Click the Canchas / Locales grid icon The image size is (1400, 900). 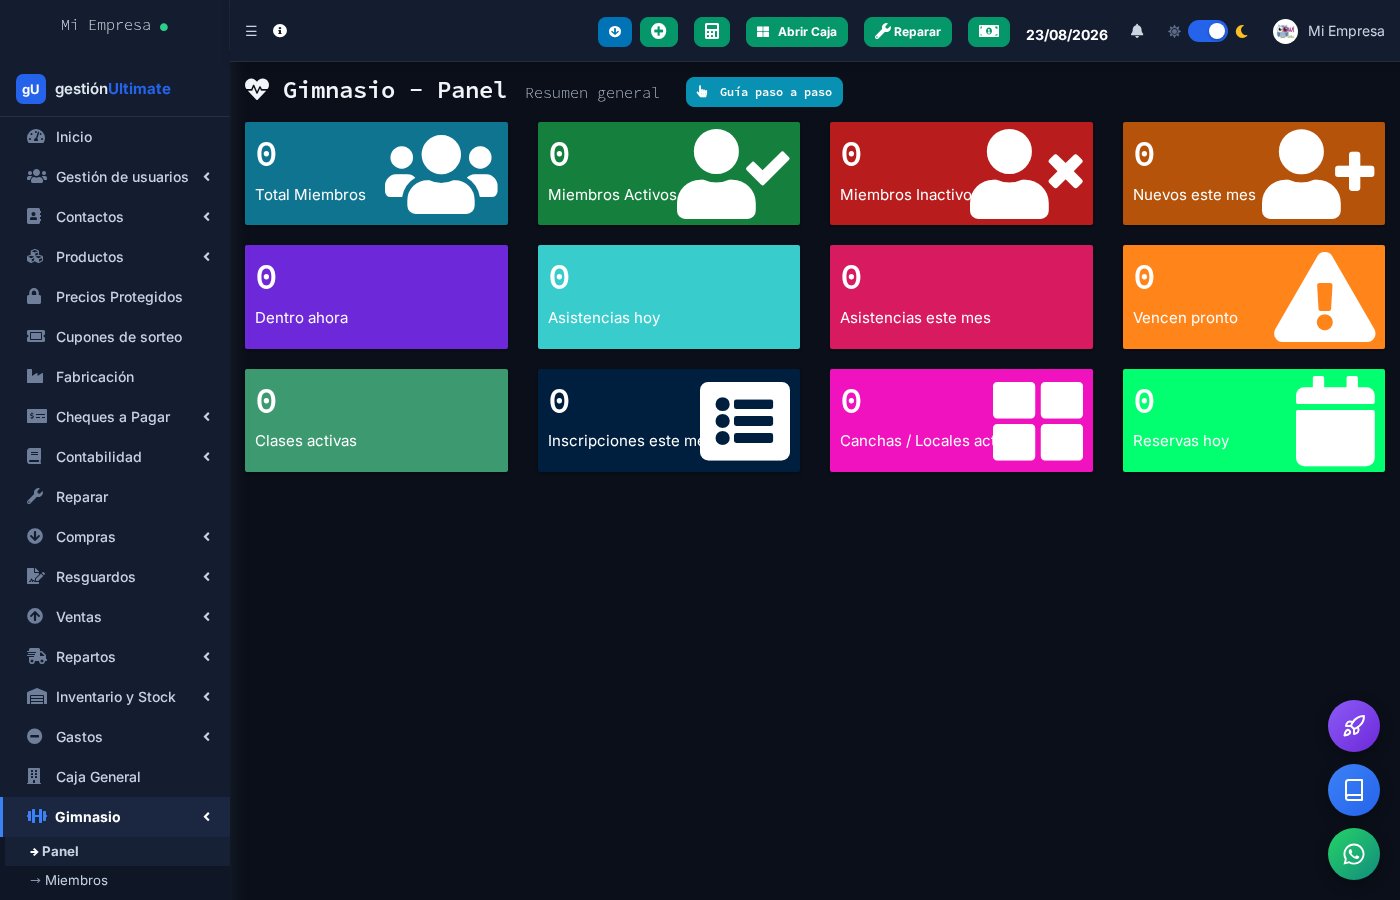click(x=1038, y=421)
